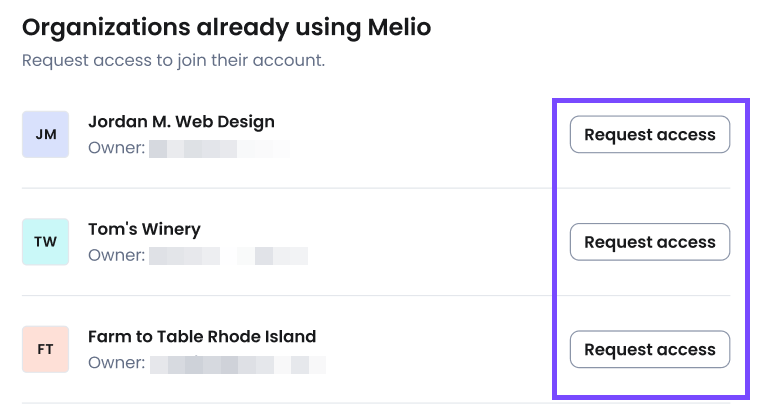Click the Owner label under Tom's Winery

tap(116, 256)
